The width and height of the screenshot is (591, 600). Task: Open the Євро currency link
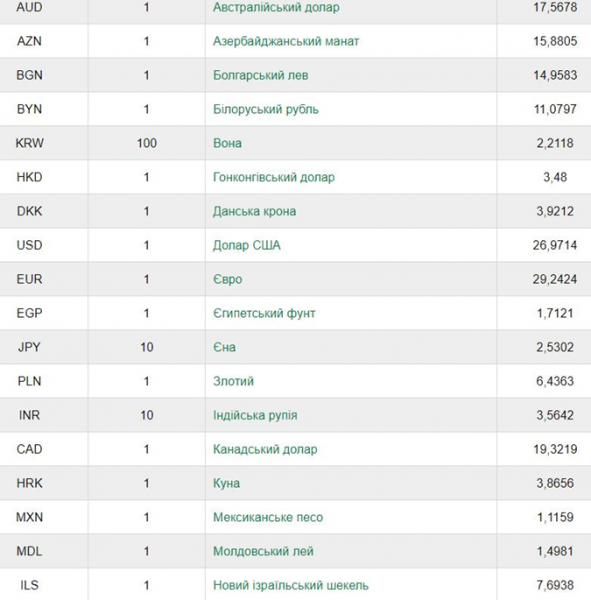(228, 279)
